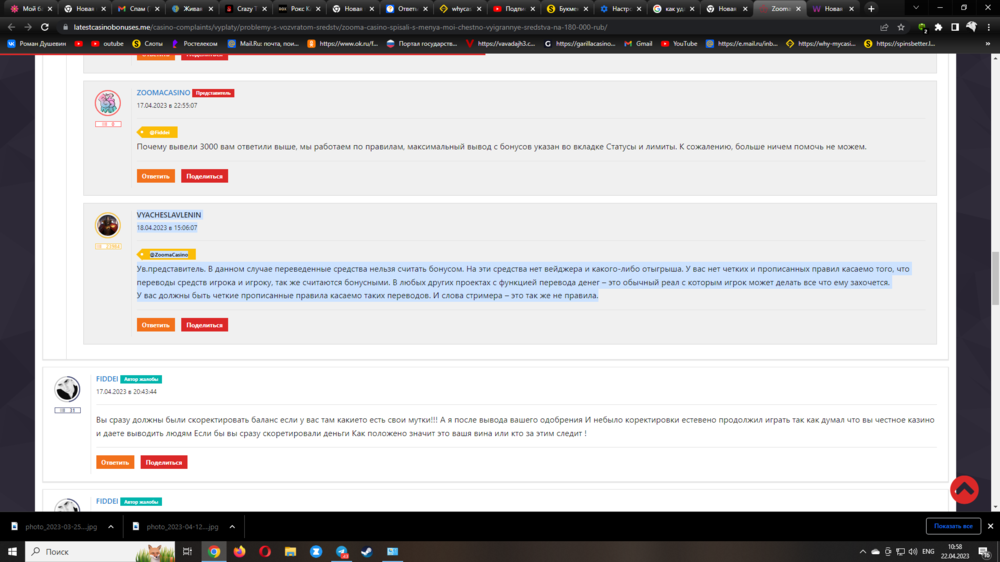Image resolution: width=1000 pixels, height=562 pixels.
Task: Click Показать все in downloads bar
Action: (952, 526)
